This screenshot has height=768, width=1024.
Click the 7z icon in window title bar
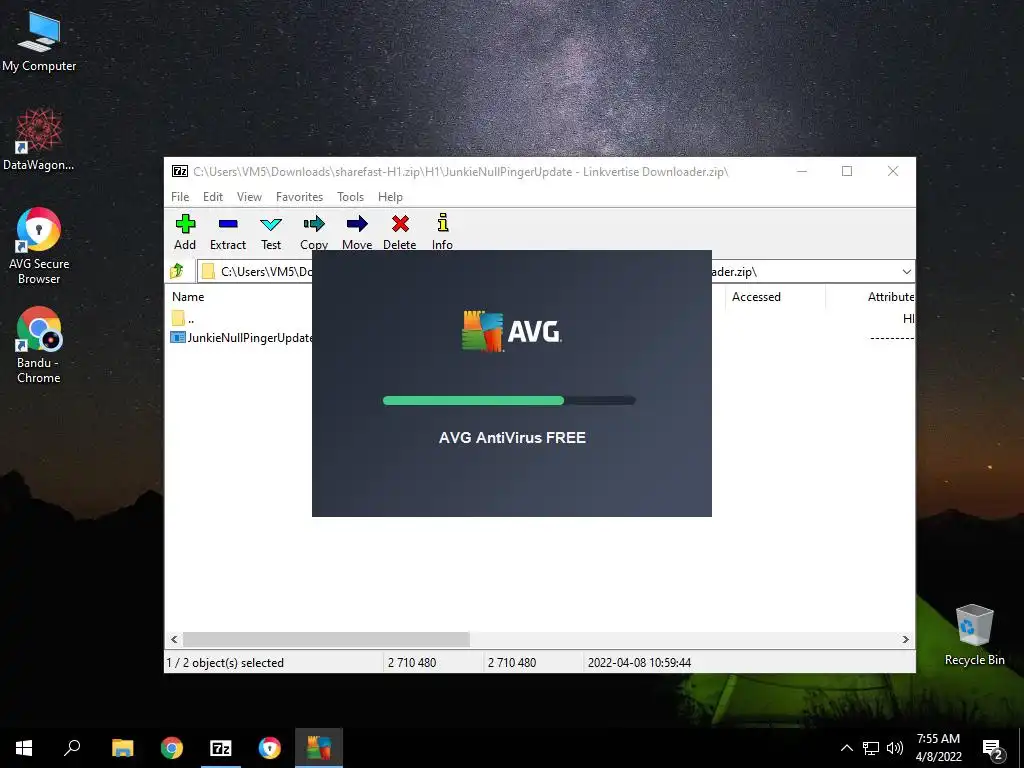coord(180,171)
